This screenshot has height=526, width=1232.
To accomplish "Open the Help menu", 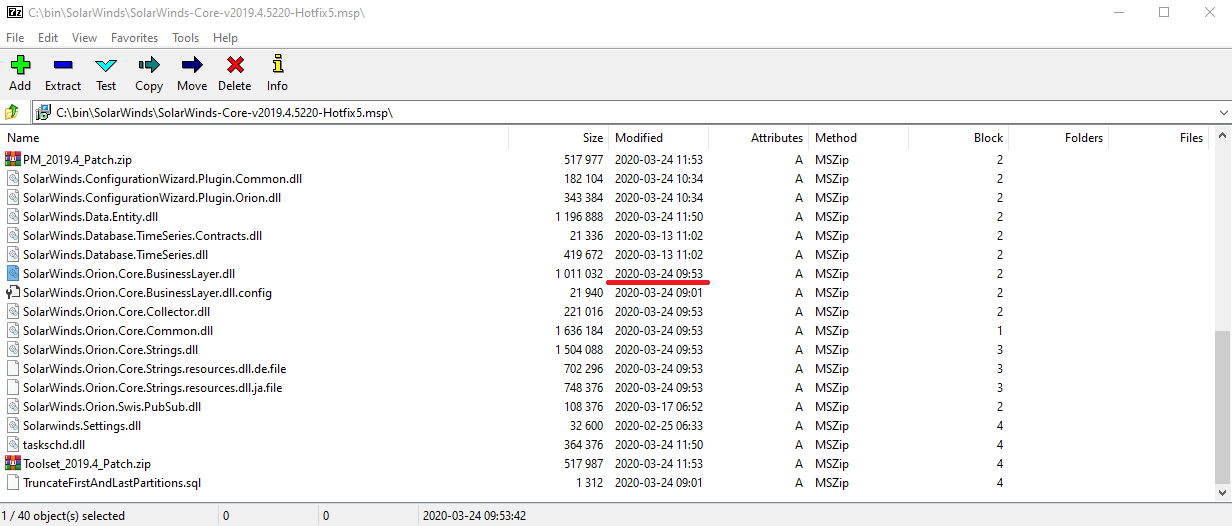I will [x=226, y=38].
